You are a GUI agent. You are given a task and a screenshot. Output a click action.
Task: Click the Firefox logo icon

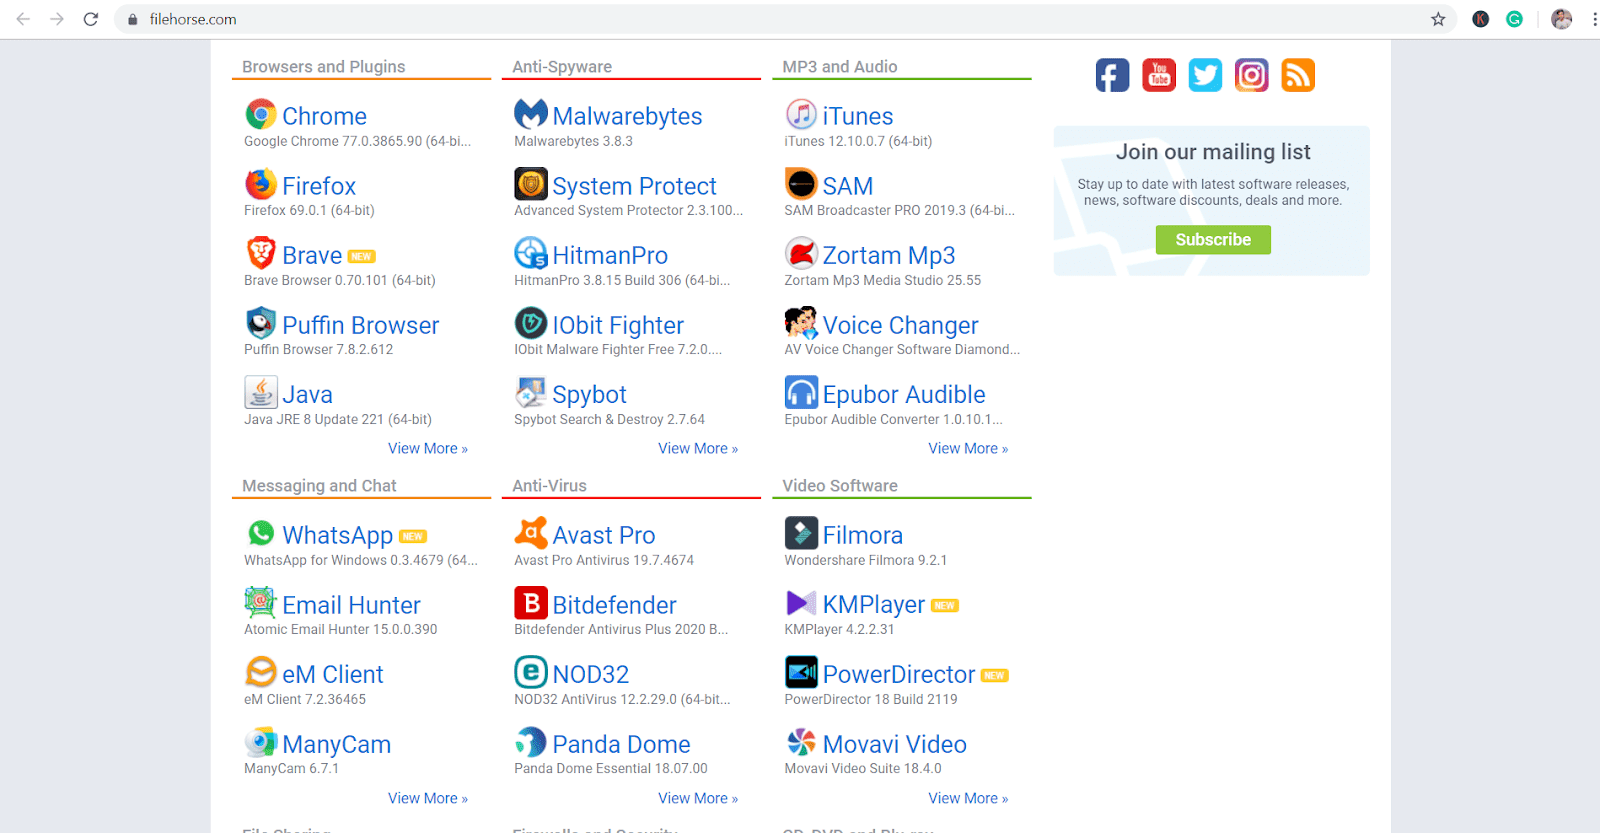[261, 184]
